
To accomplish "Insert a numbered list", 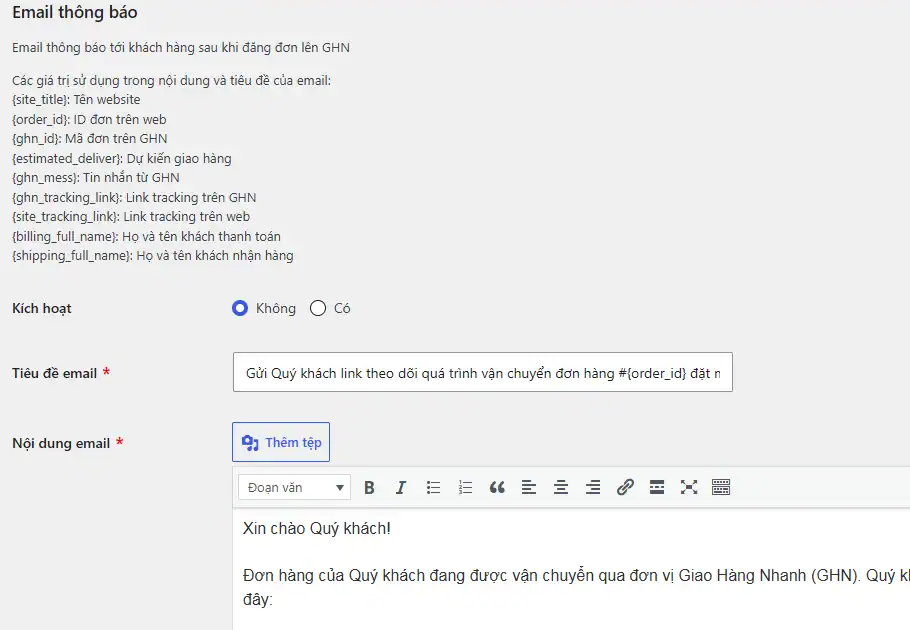I will [x=465, y=487].
